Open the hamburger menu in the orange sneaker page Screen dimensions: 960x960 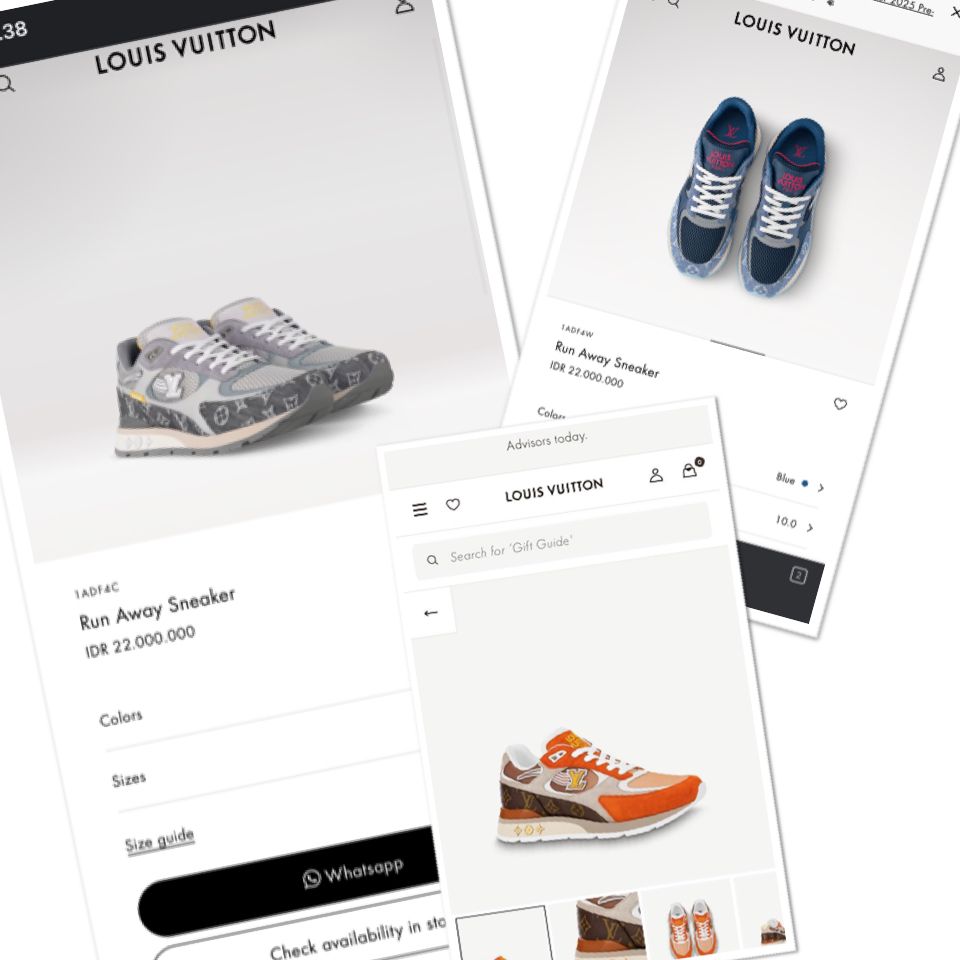[x=420, y=509]
